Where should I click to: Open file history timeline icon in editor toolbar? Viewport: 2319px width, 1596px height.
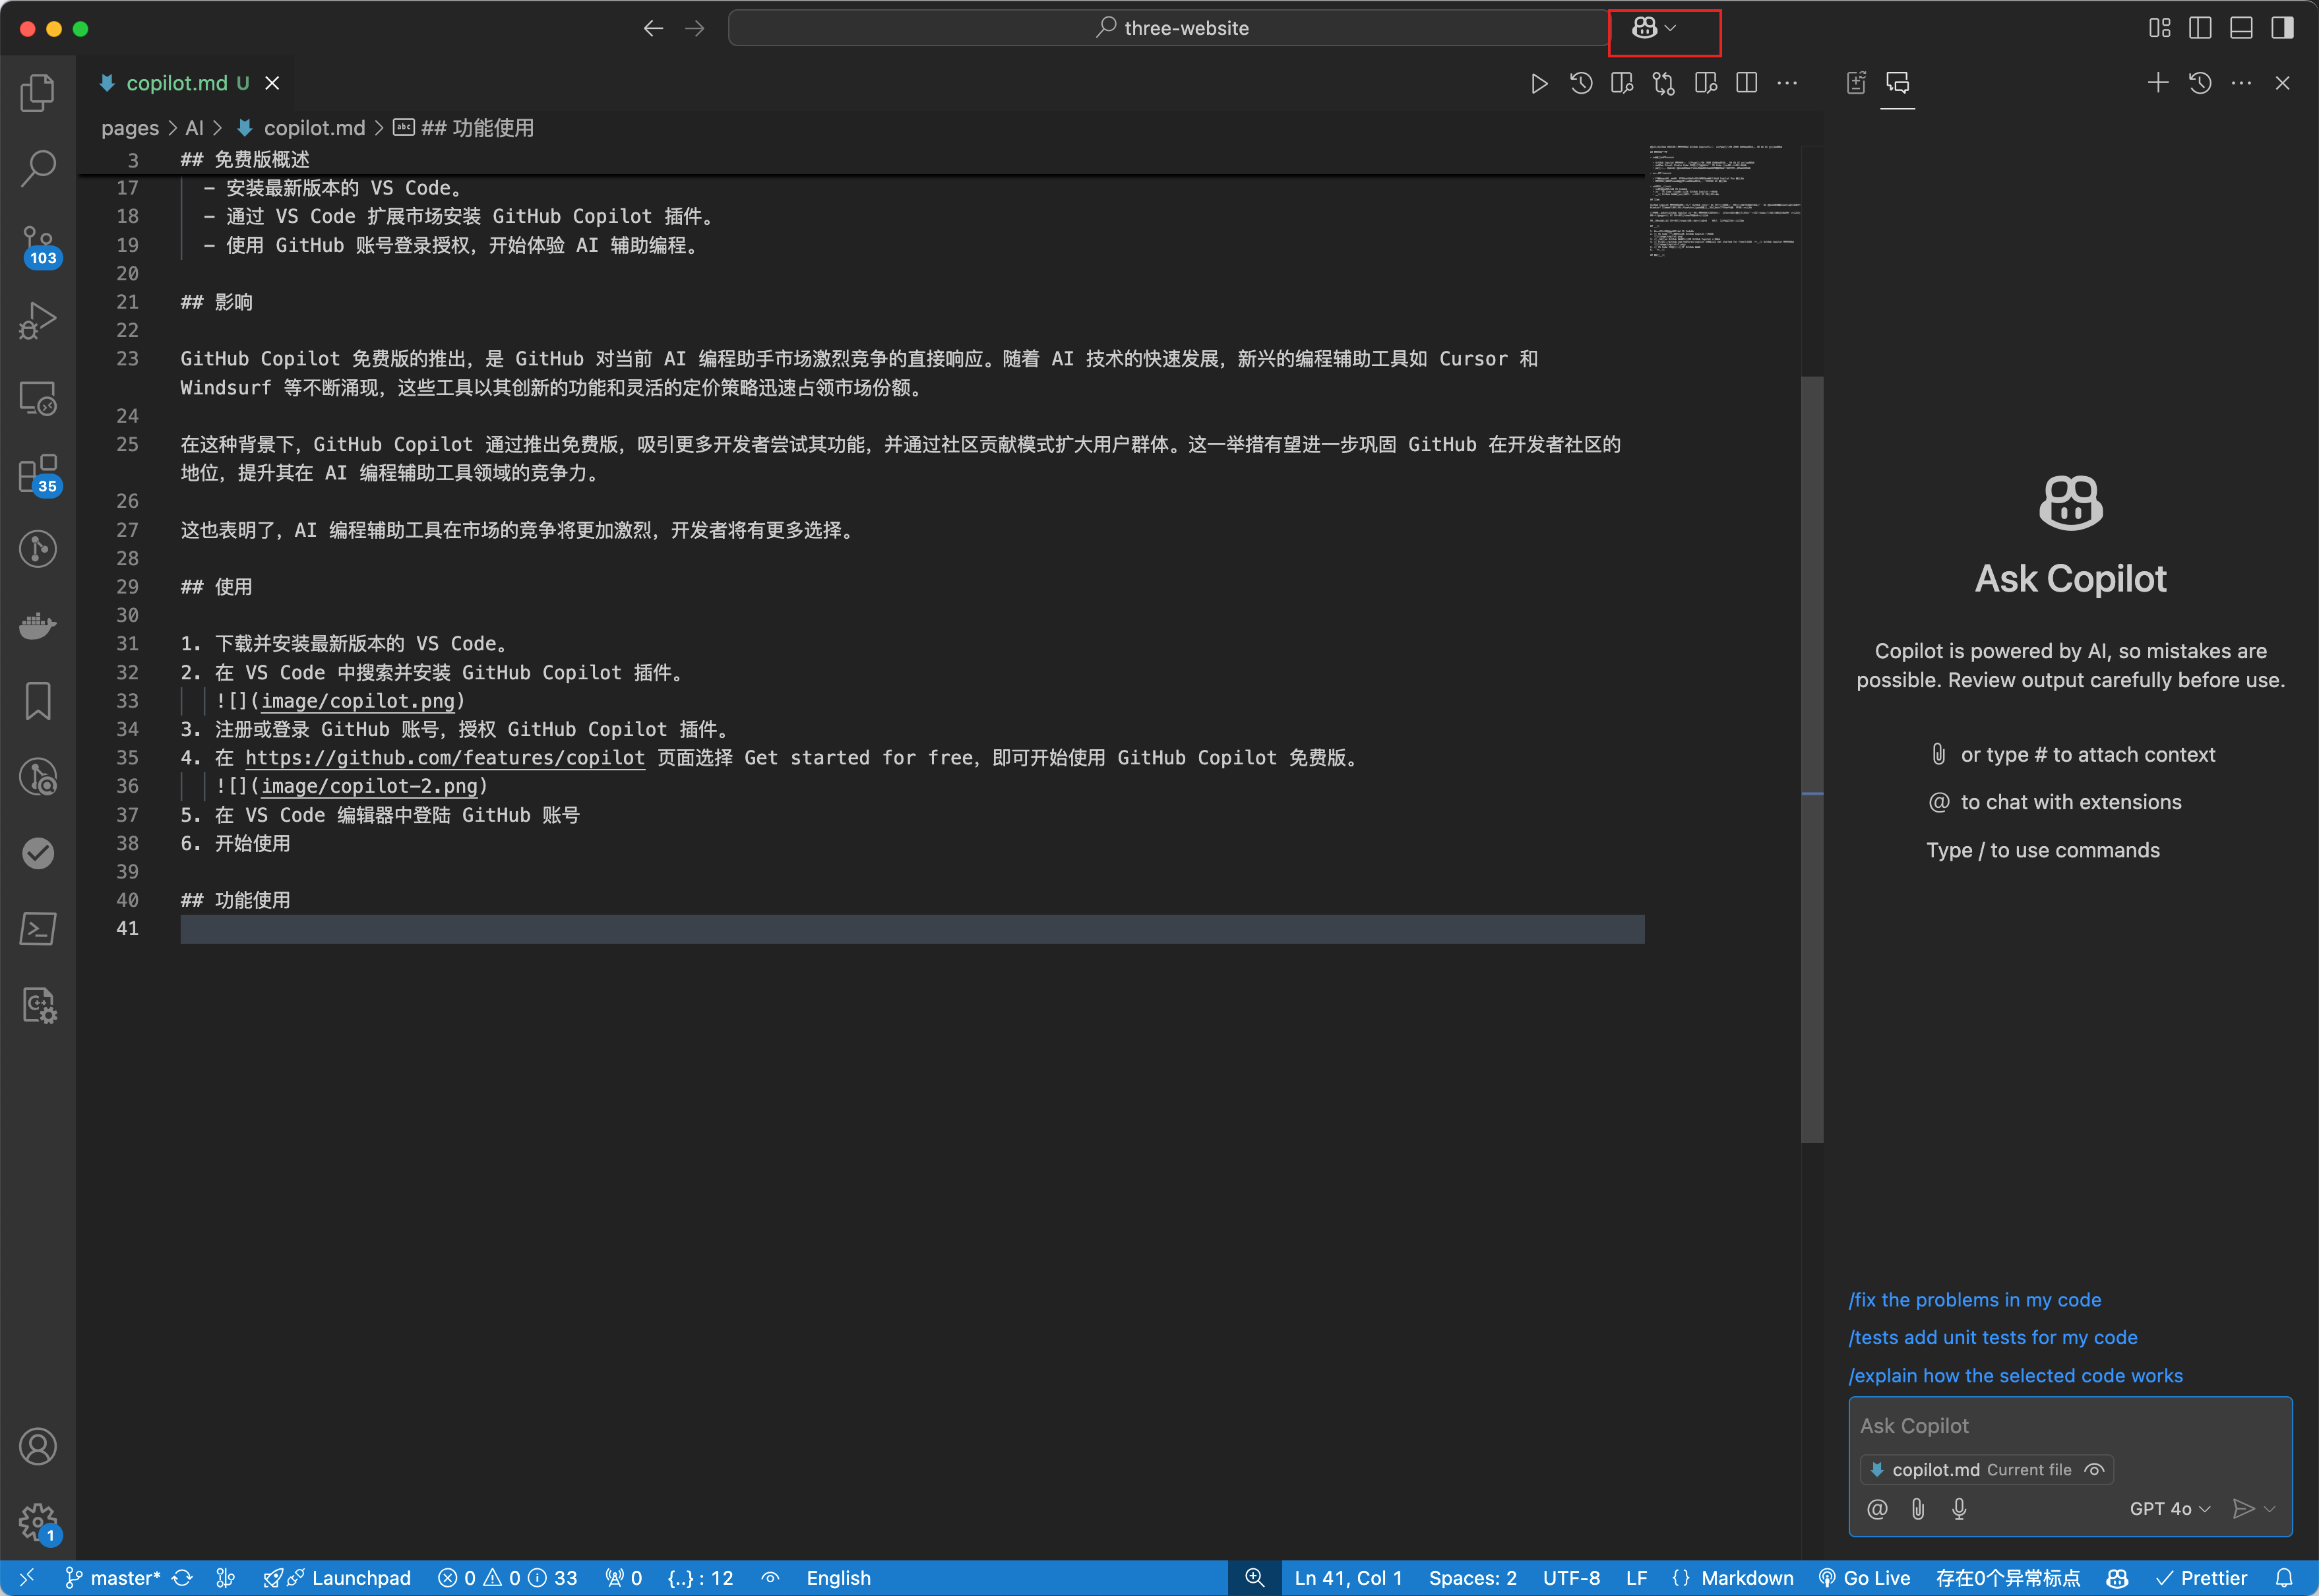1581,83
